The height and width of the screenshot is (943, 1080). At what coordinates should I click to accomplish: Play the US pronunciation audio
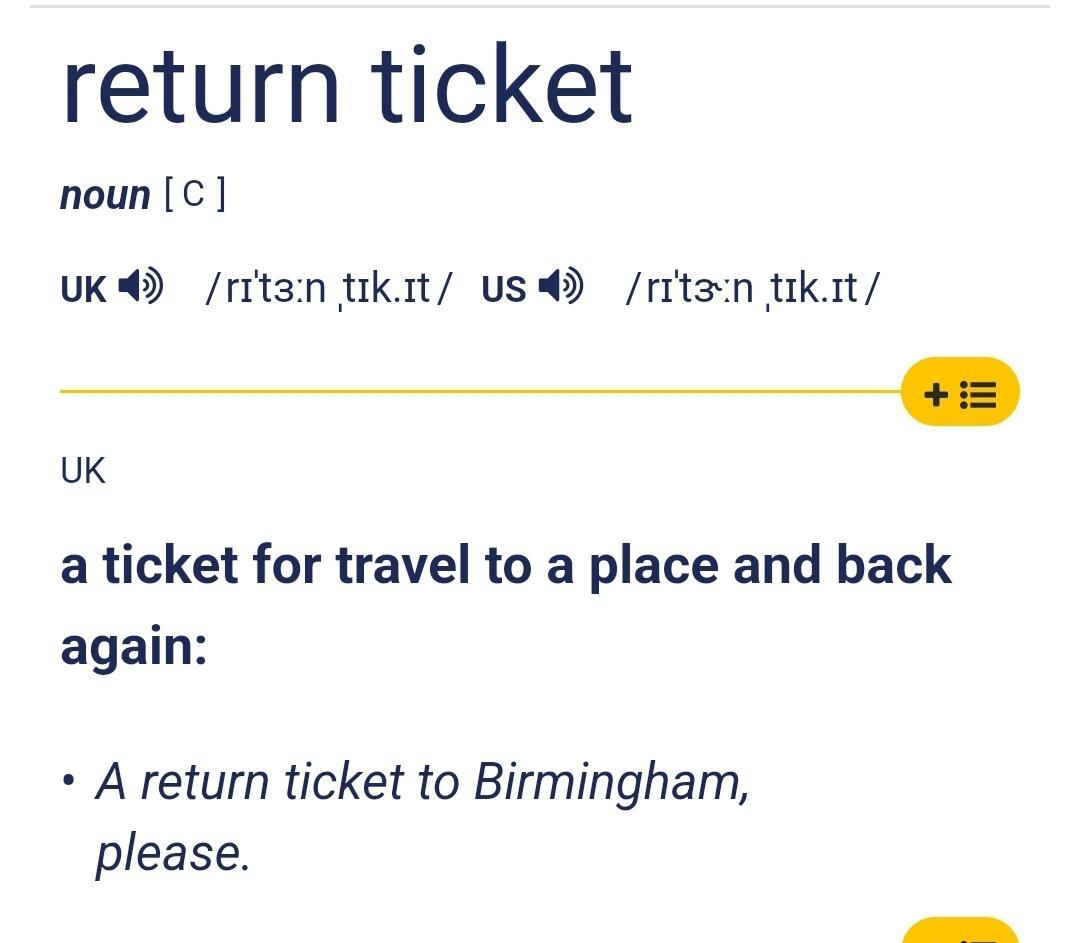click(x=561, y=286)
